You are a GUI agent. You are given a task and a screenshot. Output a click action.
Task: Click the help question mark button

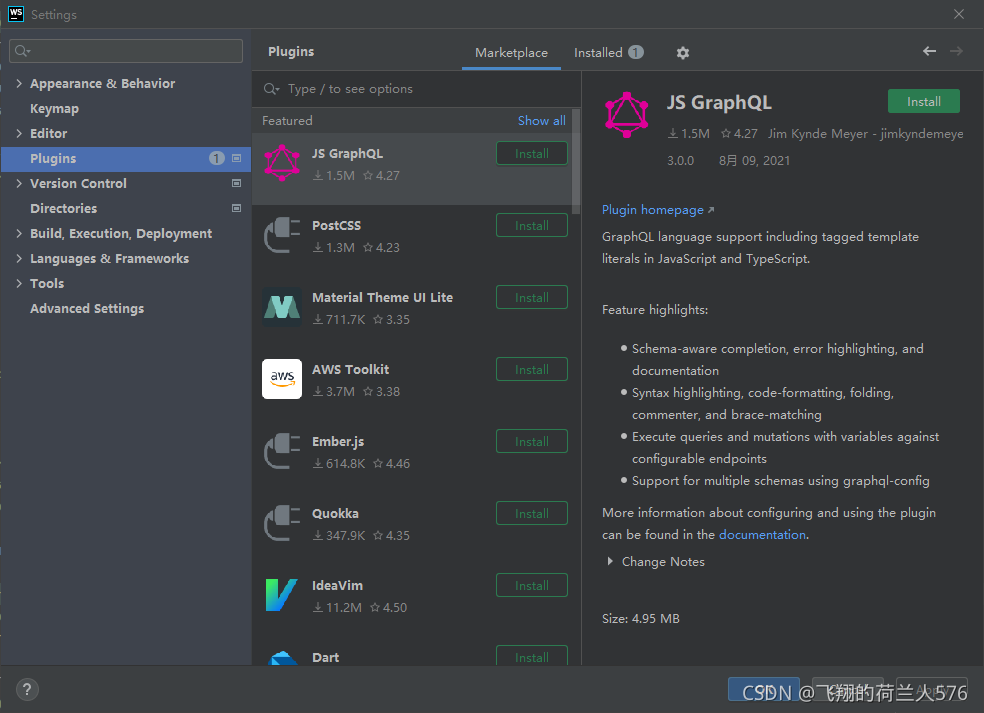click(x=27, y=690)
